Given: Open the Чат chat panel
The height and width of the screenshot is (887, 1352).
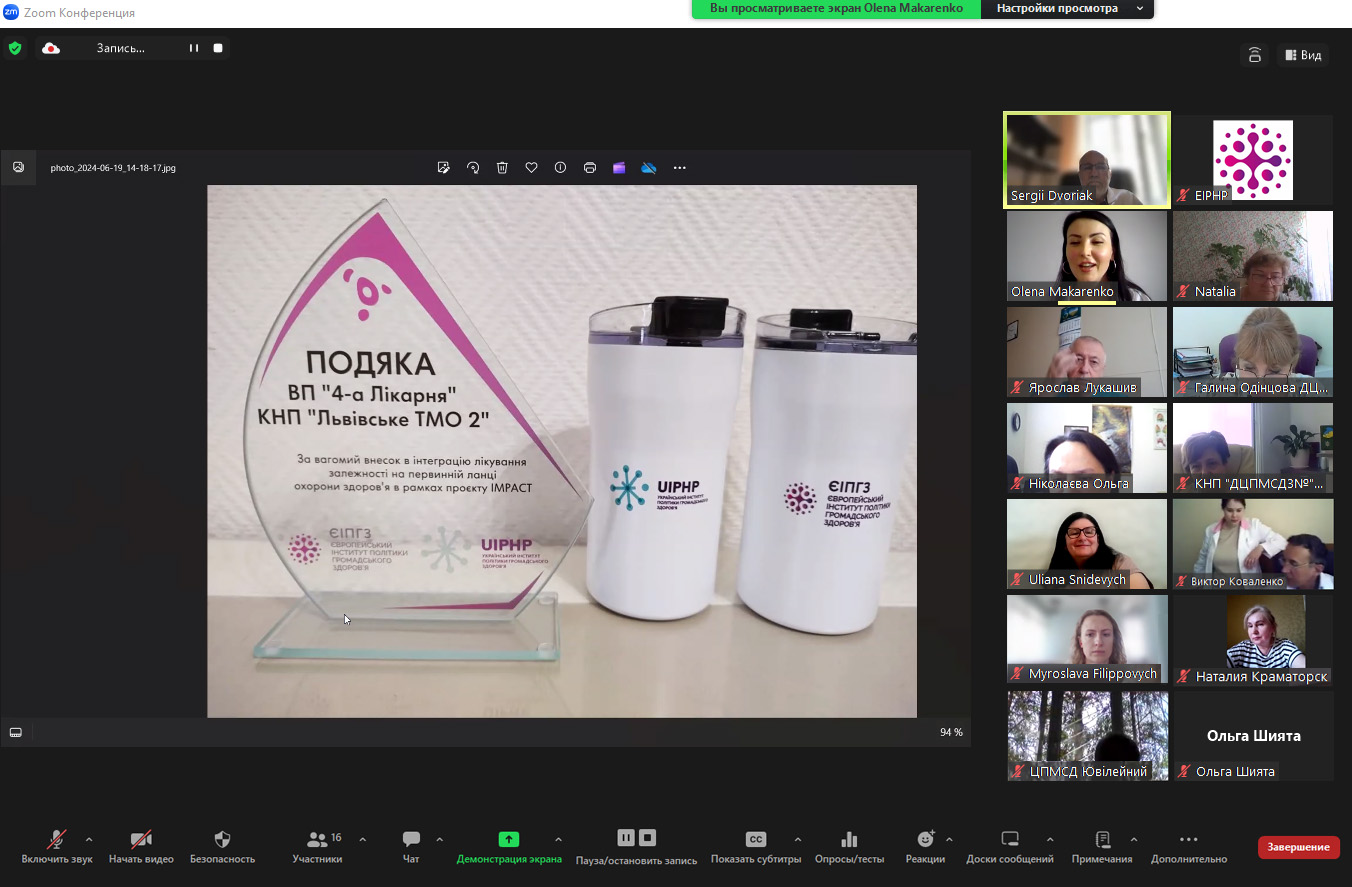Looking at the screenshot, I should (411, 847).
